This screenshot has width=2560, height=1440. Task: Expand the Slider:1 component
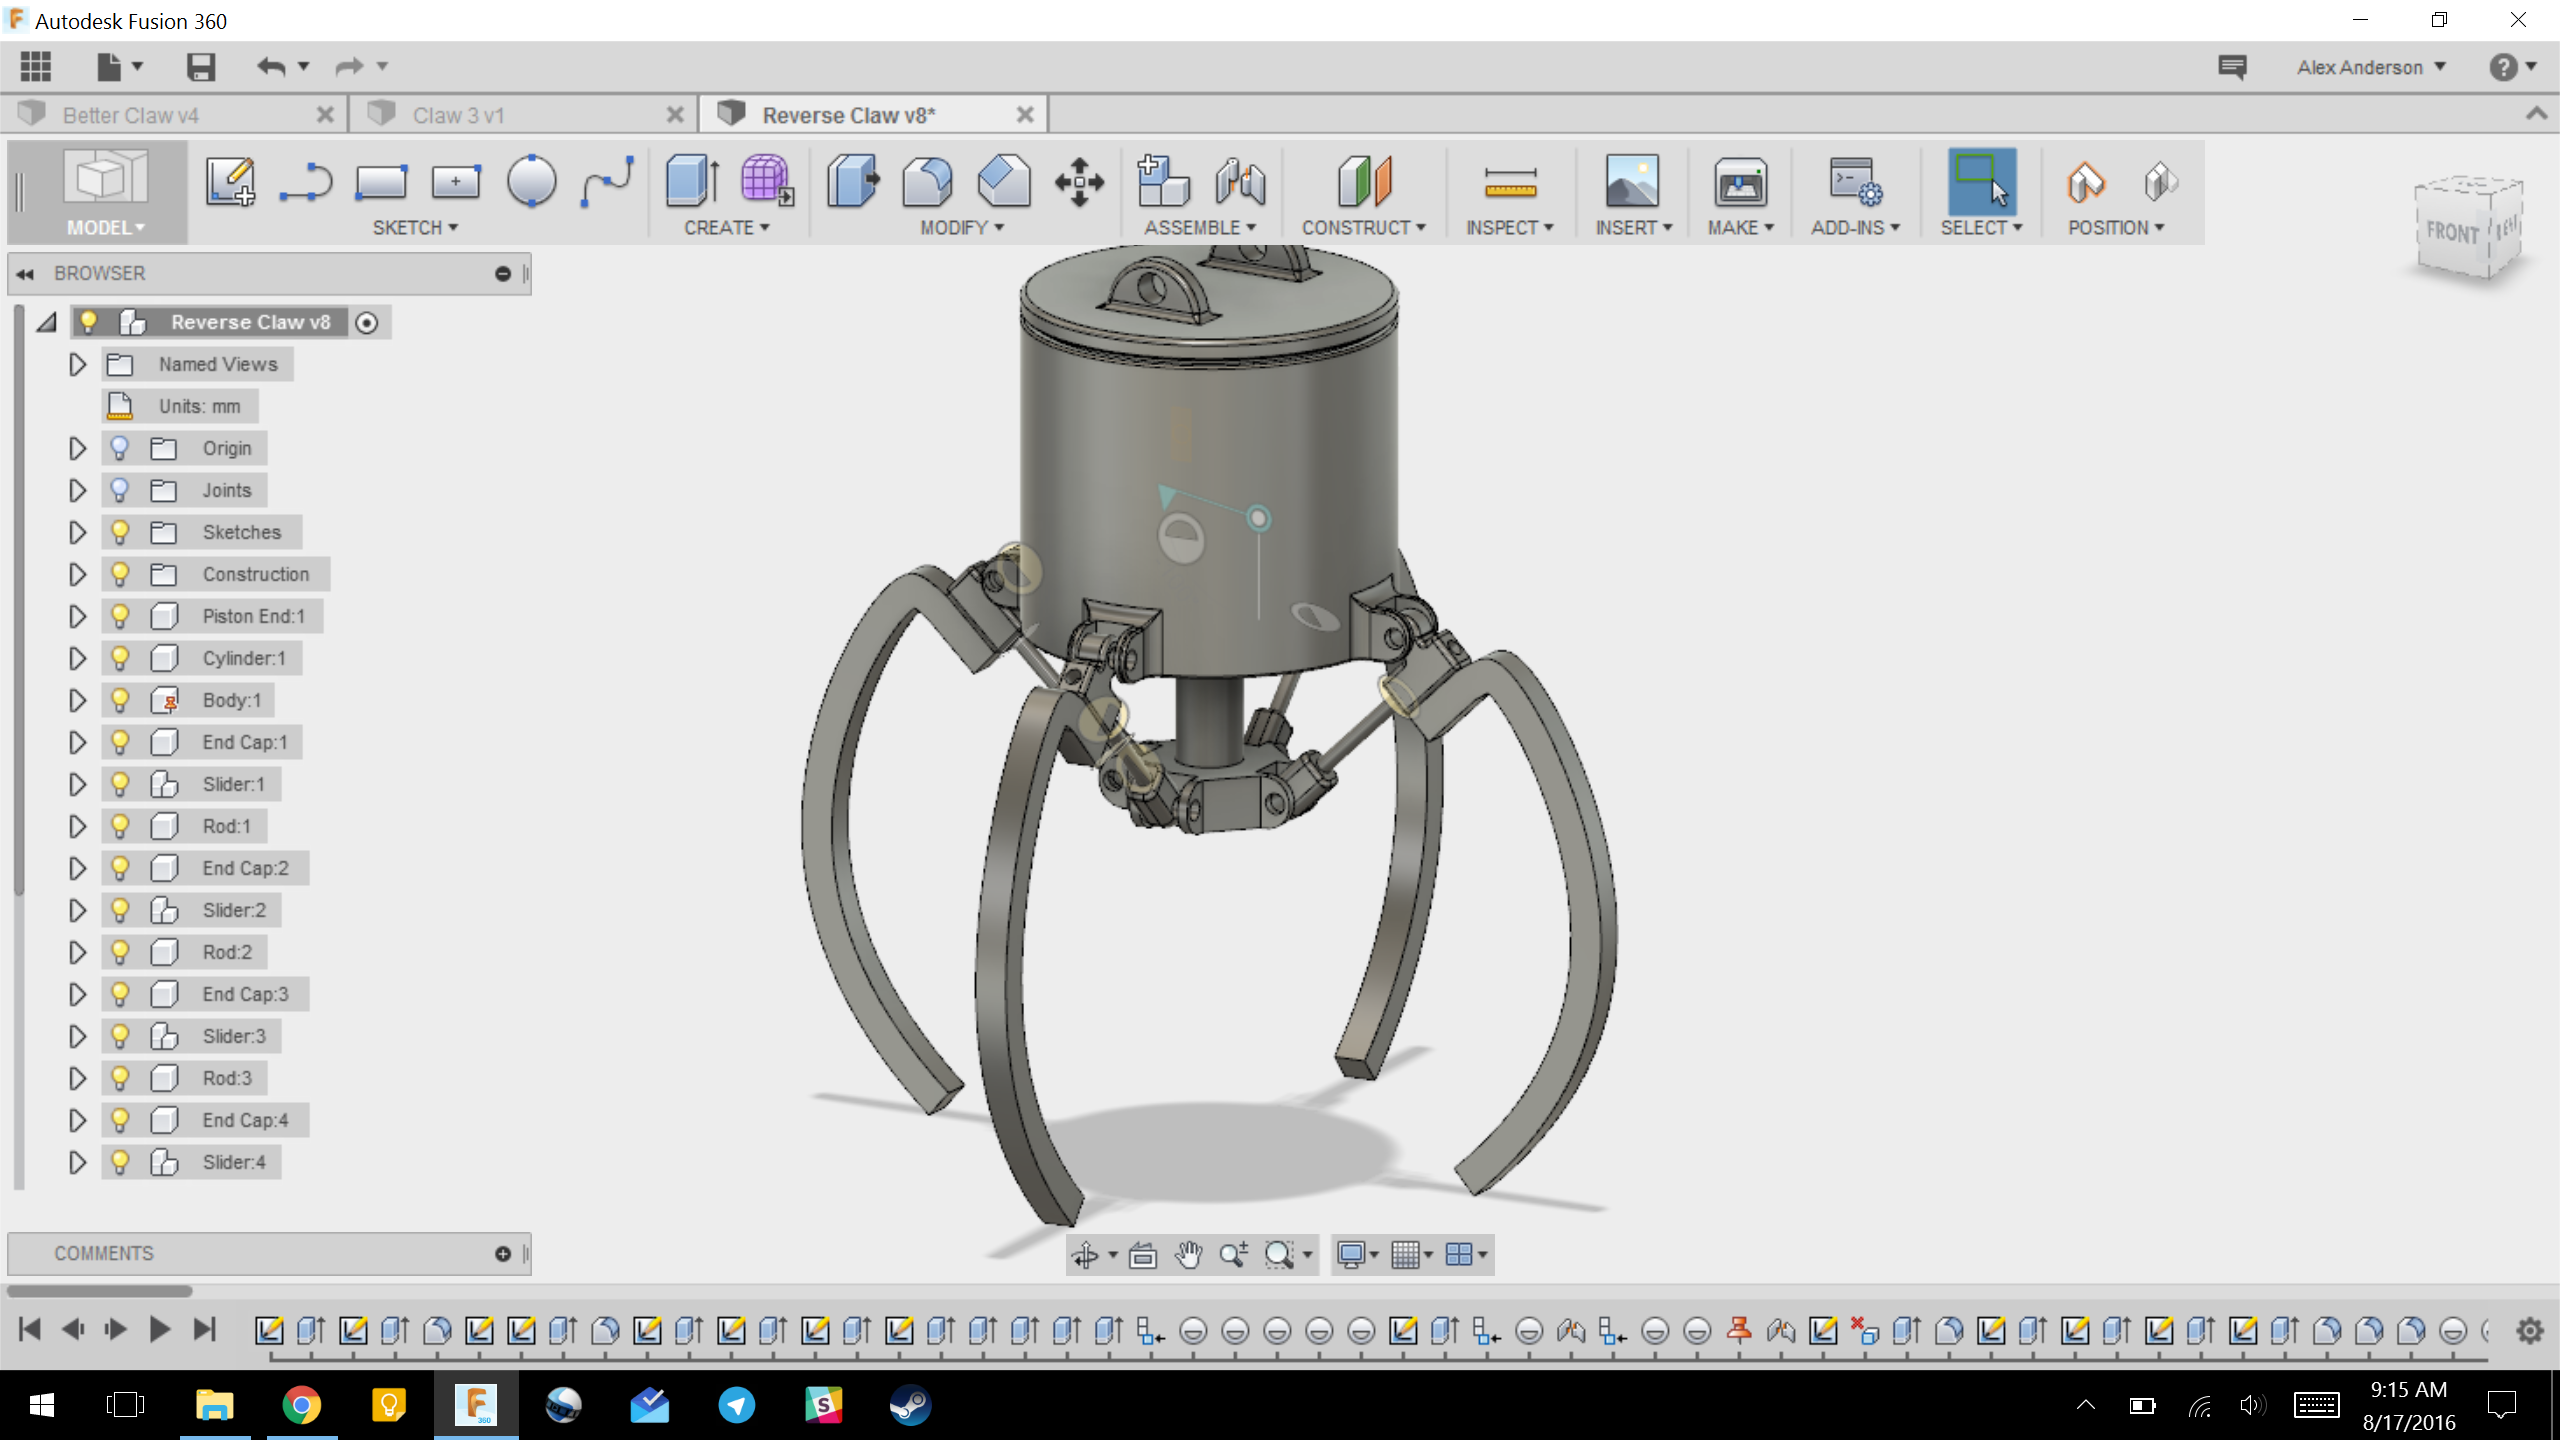77,784
